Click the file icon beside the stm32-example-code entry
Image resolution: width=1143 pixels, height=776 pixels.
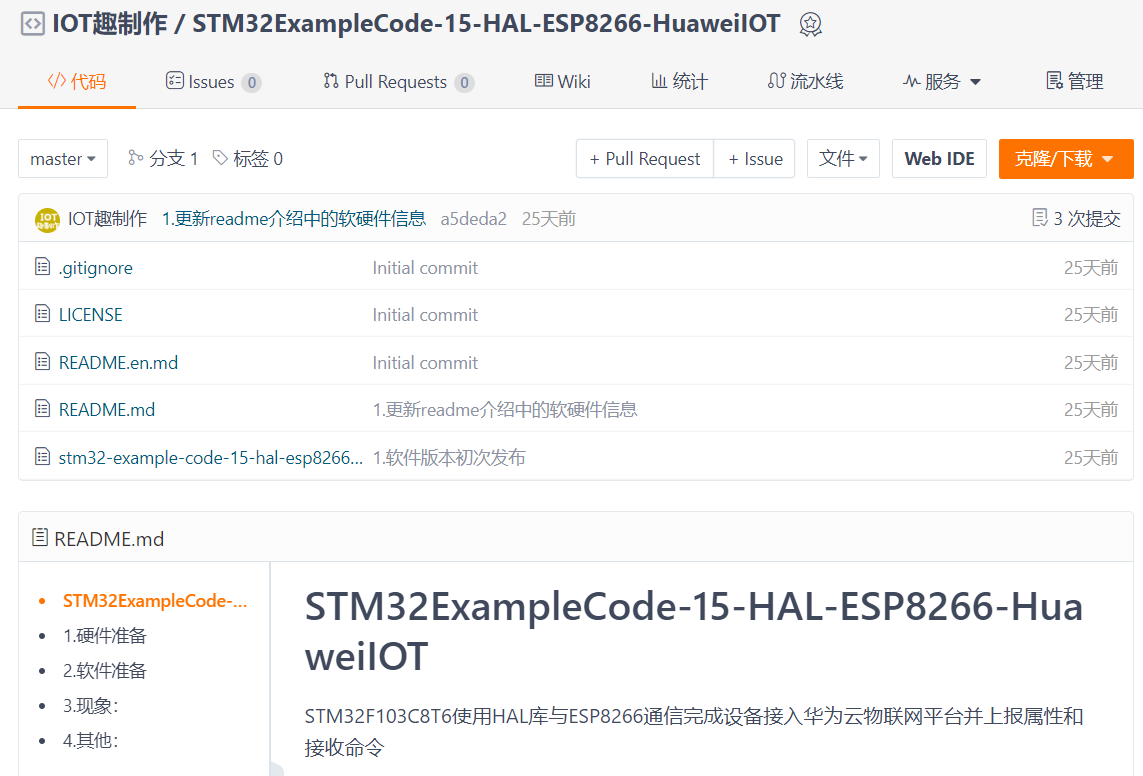[x=43, y=457]
